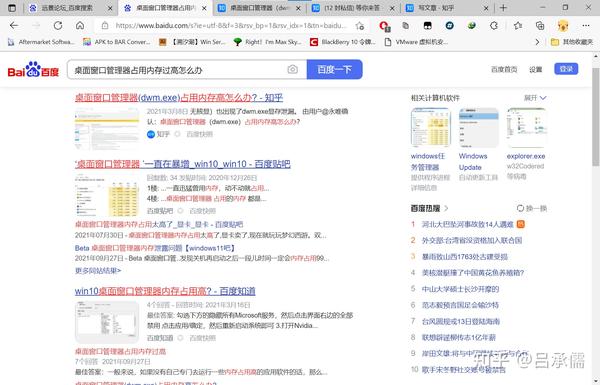Close the 写文章 - 知乎 tab

click(486, 8)
